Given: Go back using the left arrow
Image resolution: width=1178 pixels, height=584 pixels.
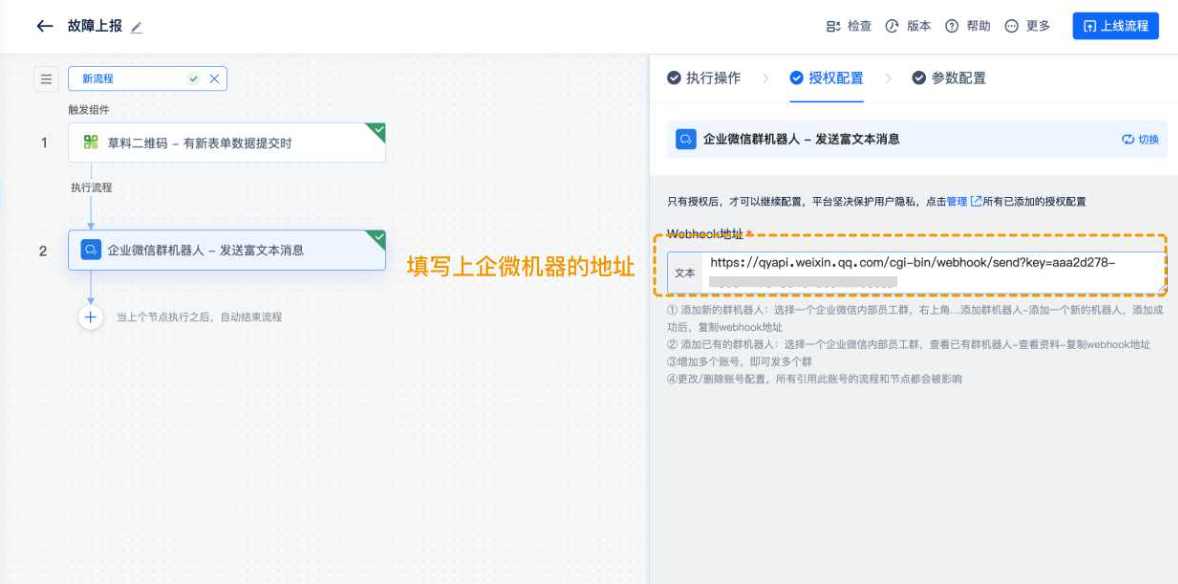Looking at the screenshot, I should pyautogui.click(x=45, y=26).
